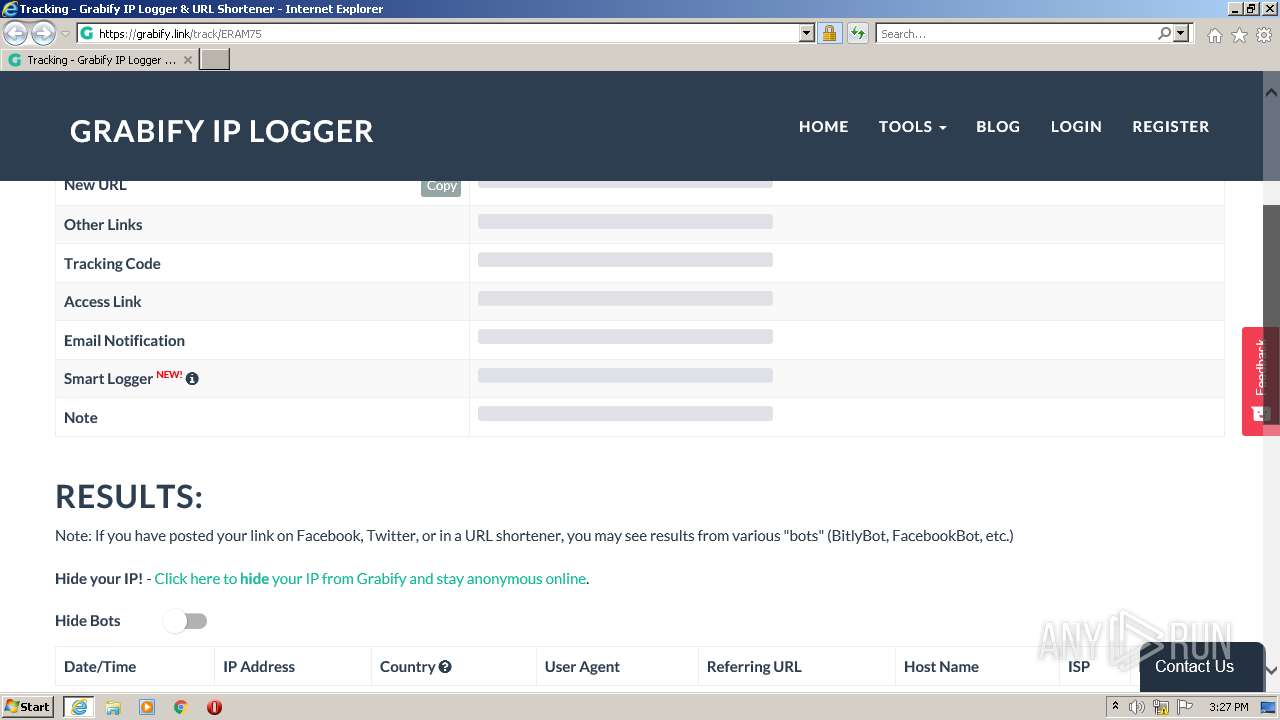Click the network tray icon
1280x720 pixels.
pyautogui.click(x=1161, y=707)
